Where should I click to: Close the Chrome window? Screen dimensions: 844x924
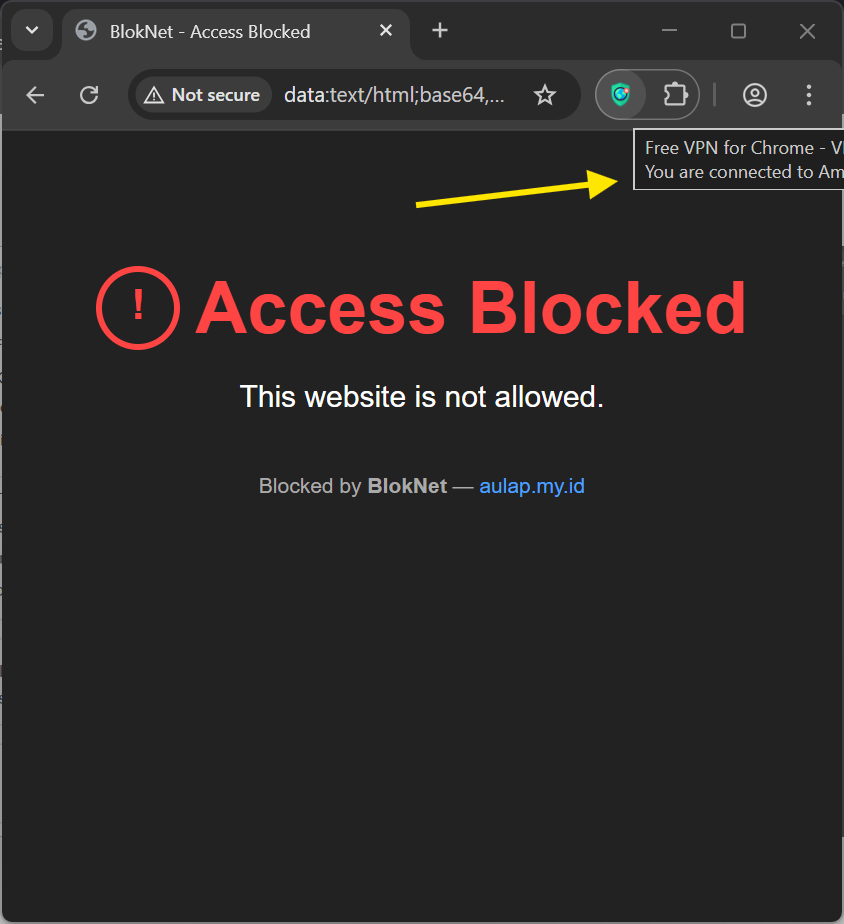click(807, 31)
